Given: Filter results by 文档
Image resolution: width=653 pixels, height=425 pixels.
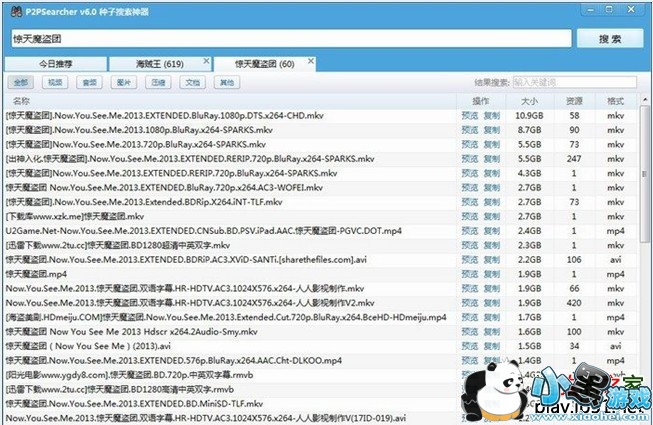Looking at the screenshot, I should click(192, 82).
